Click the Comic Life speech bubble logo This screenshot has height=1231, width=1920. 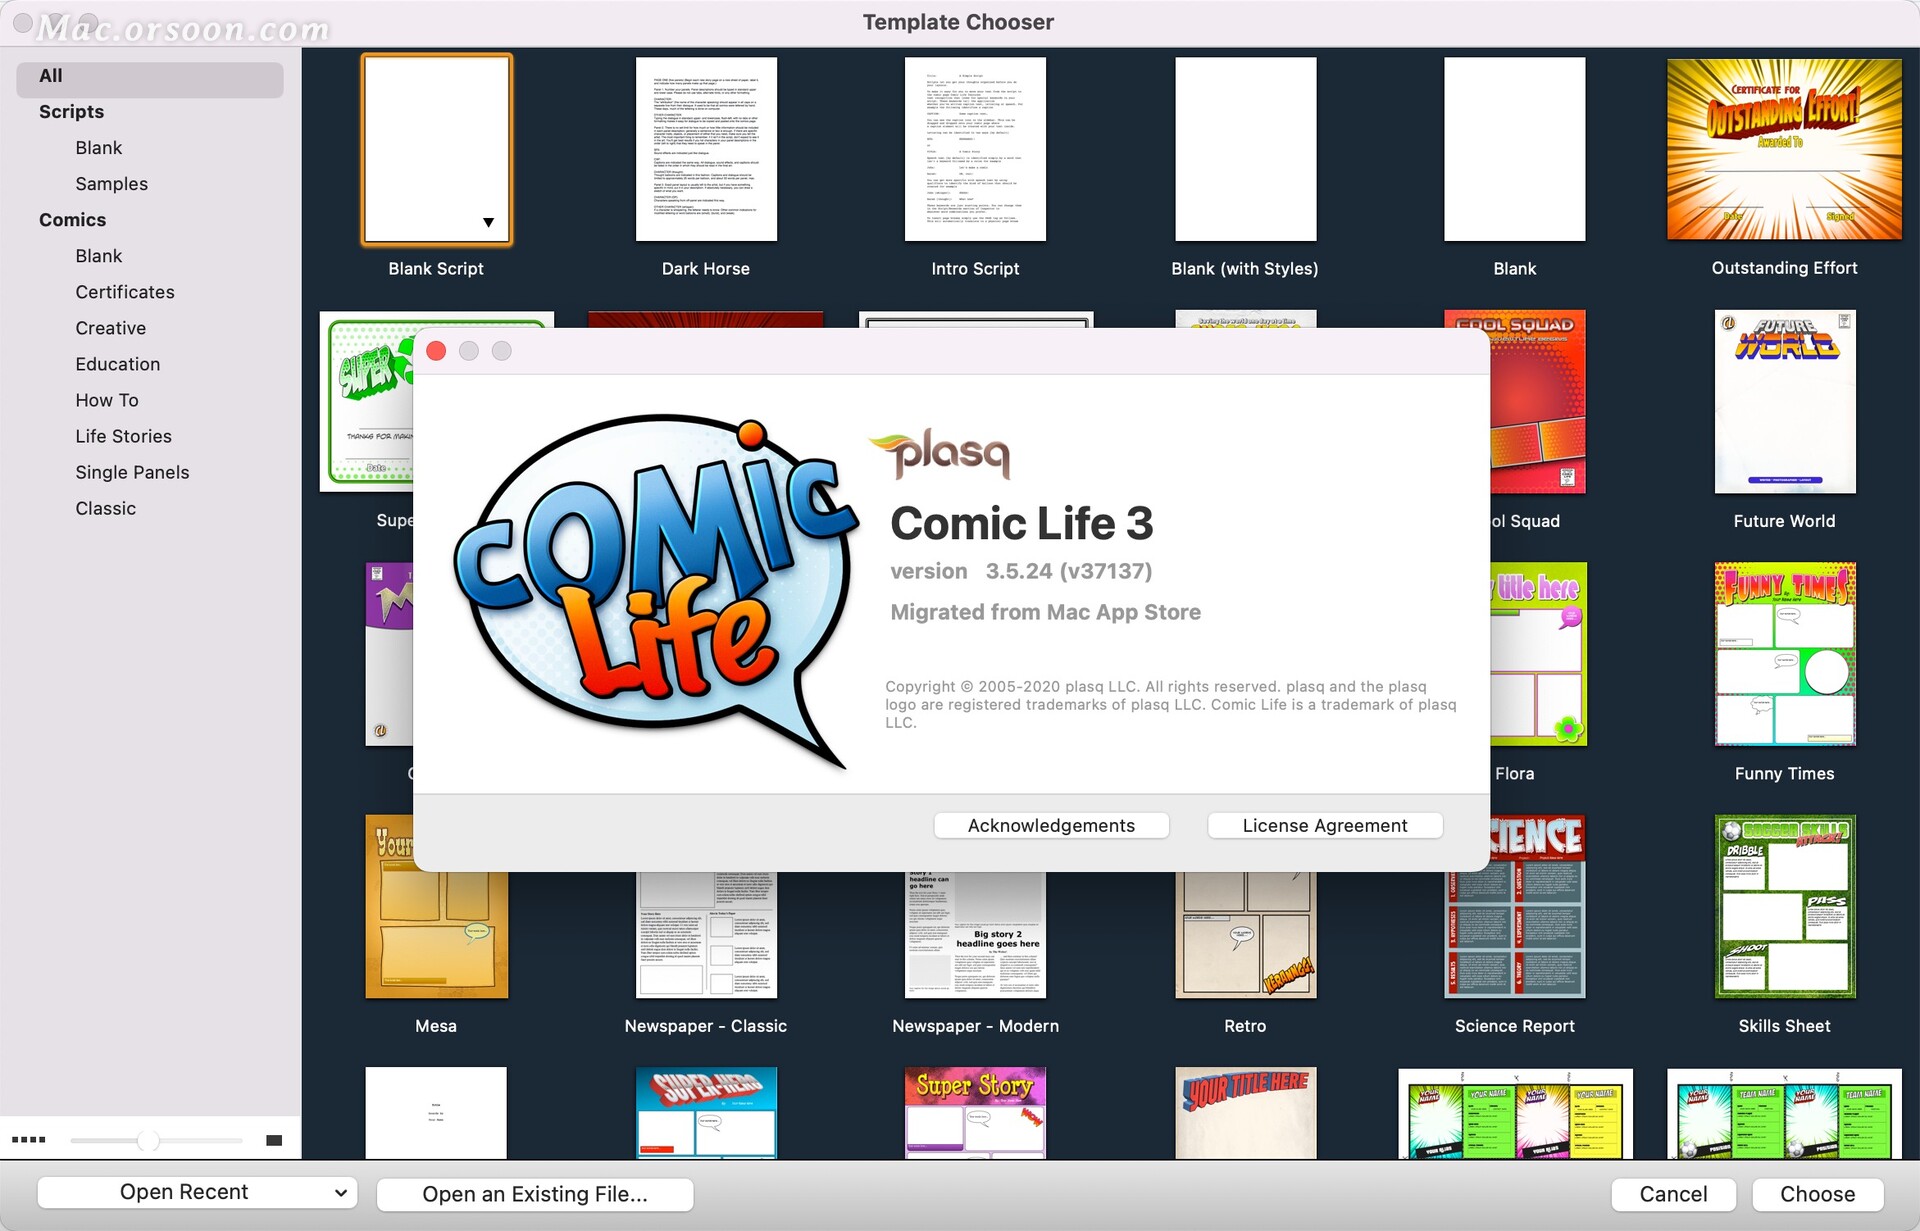click(x=655, y=590)
